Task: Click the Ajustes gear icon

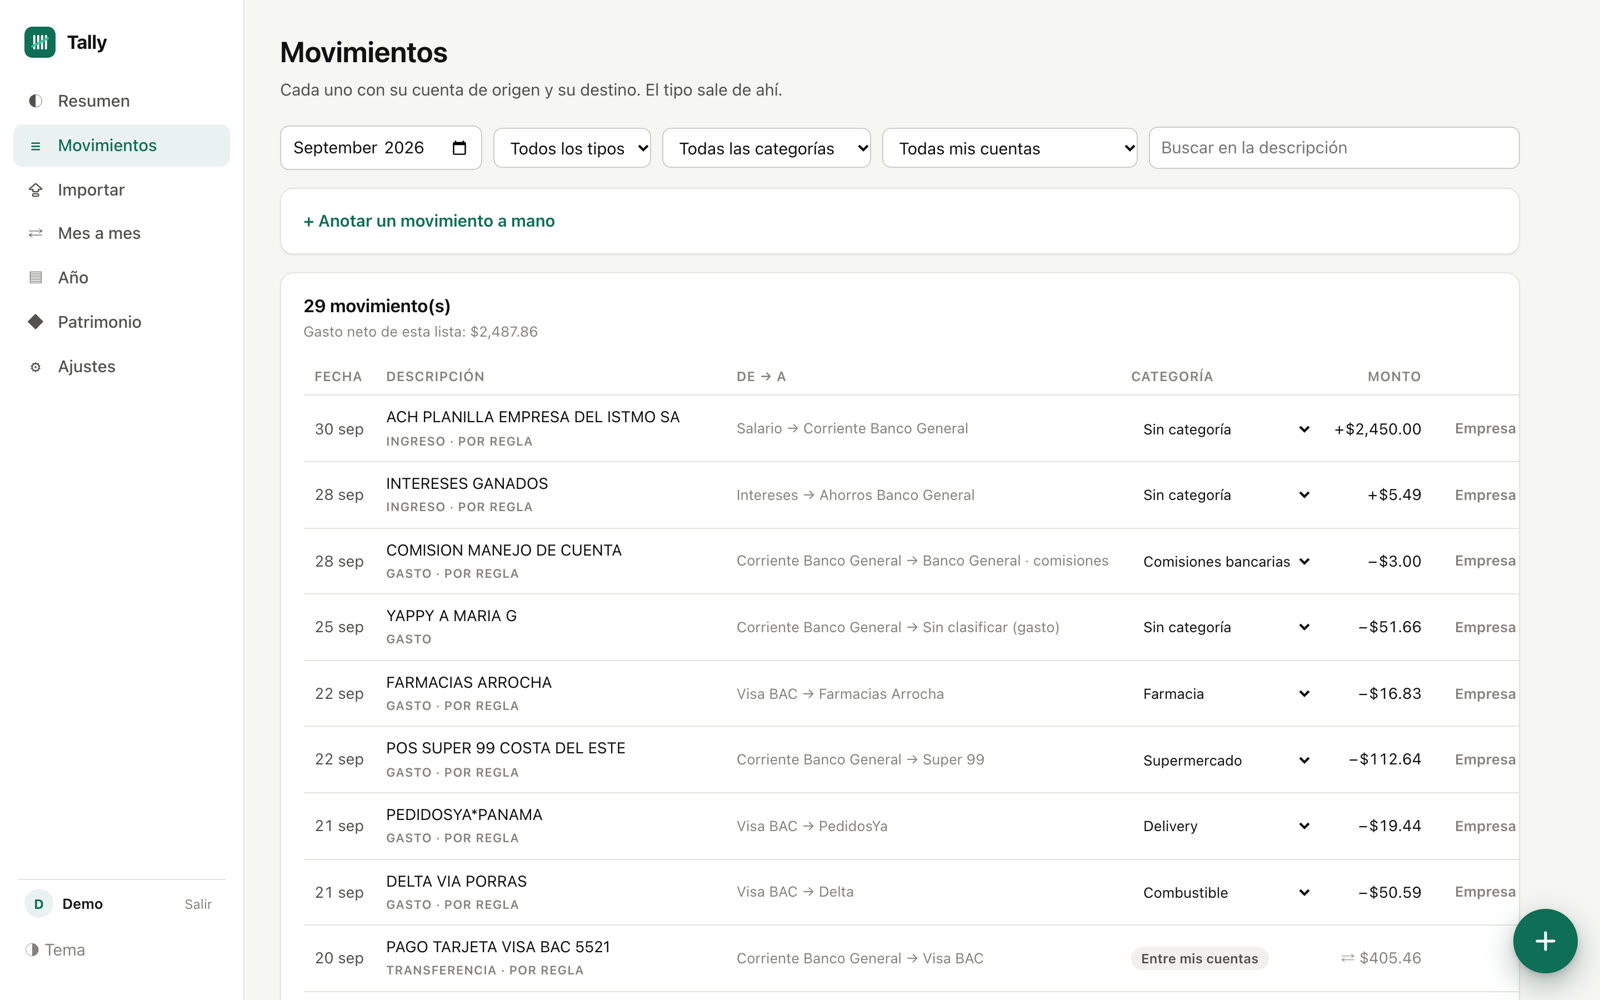Action: click(36, 367)
